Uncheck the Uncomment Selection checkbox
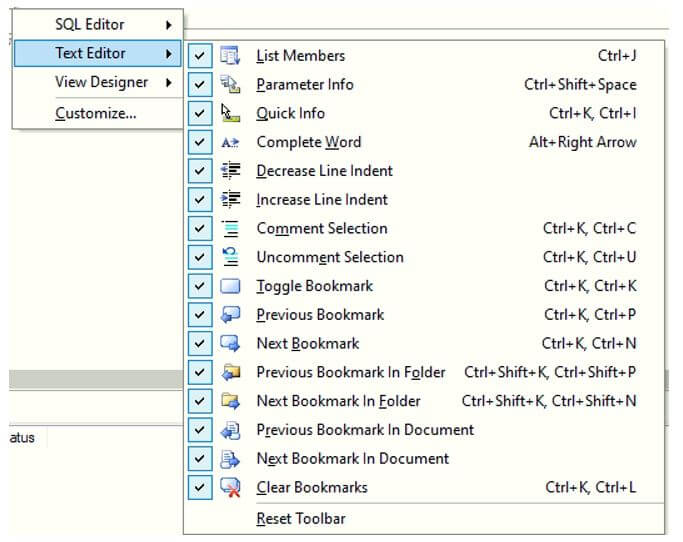The width and height of the screenshot is (683, 542). (200, 258)
